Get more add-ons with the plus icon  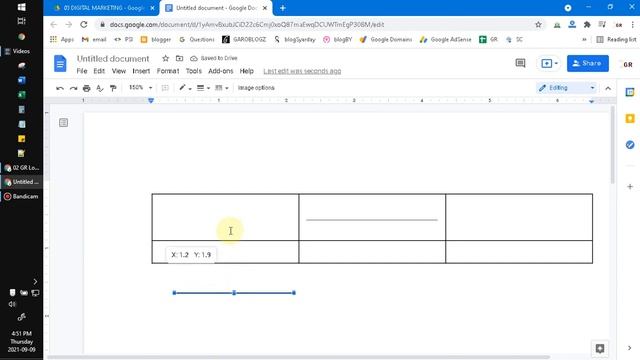tap(630, 187)
